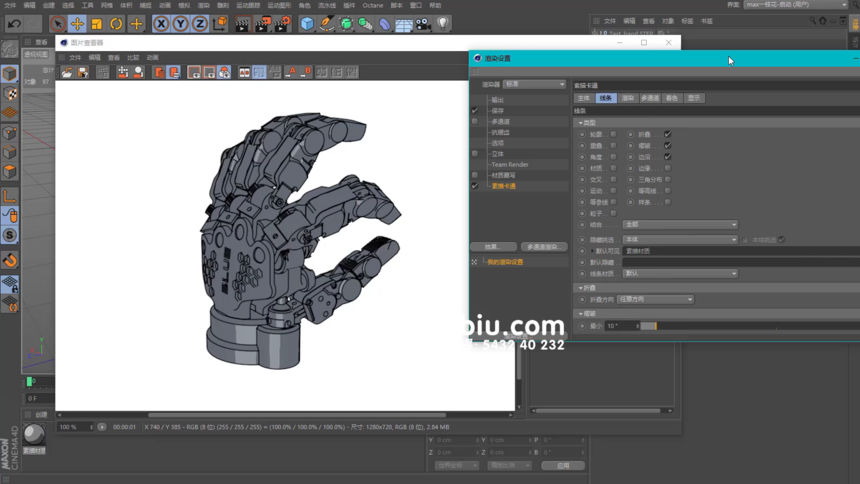Add a Cube primitive object
The image size is (860, 484).
[307, 24]
